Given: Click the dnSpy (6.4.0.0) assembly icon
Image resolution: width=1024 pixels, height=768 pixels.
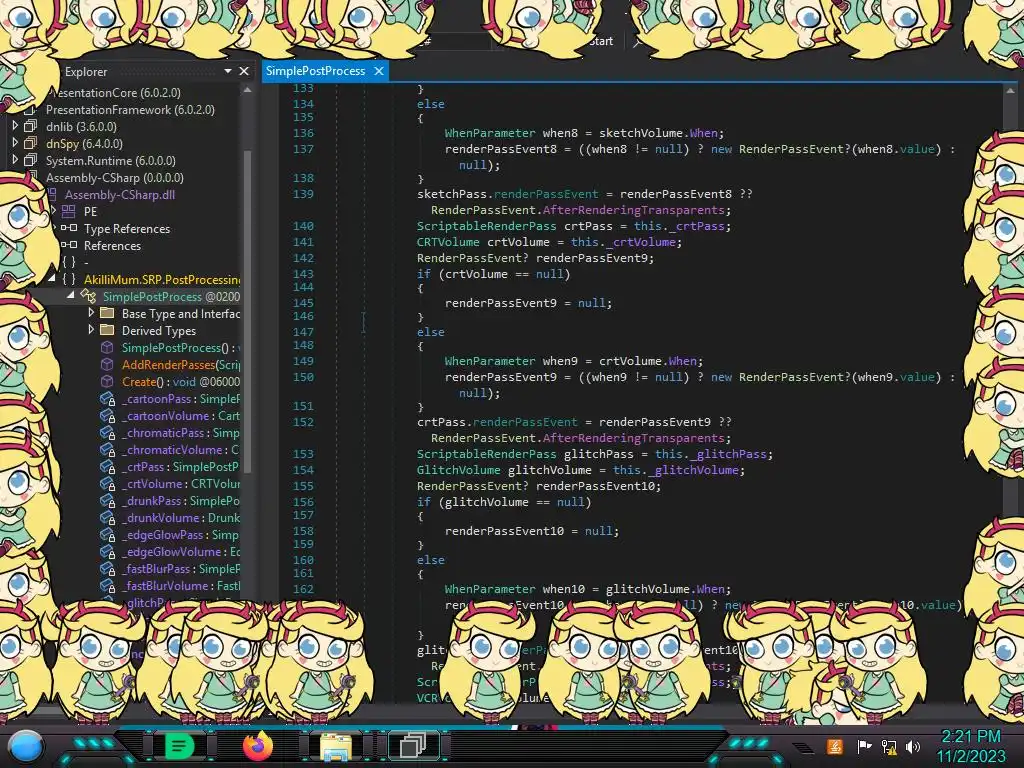Looking at the screenshot, I should pos(31,143).
